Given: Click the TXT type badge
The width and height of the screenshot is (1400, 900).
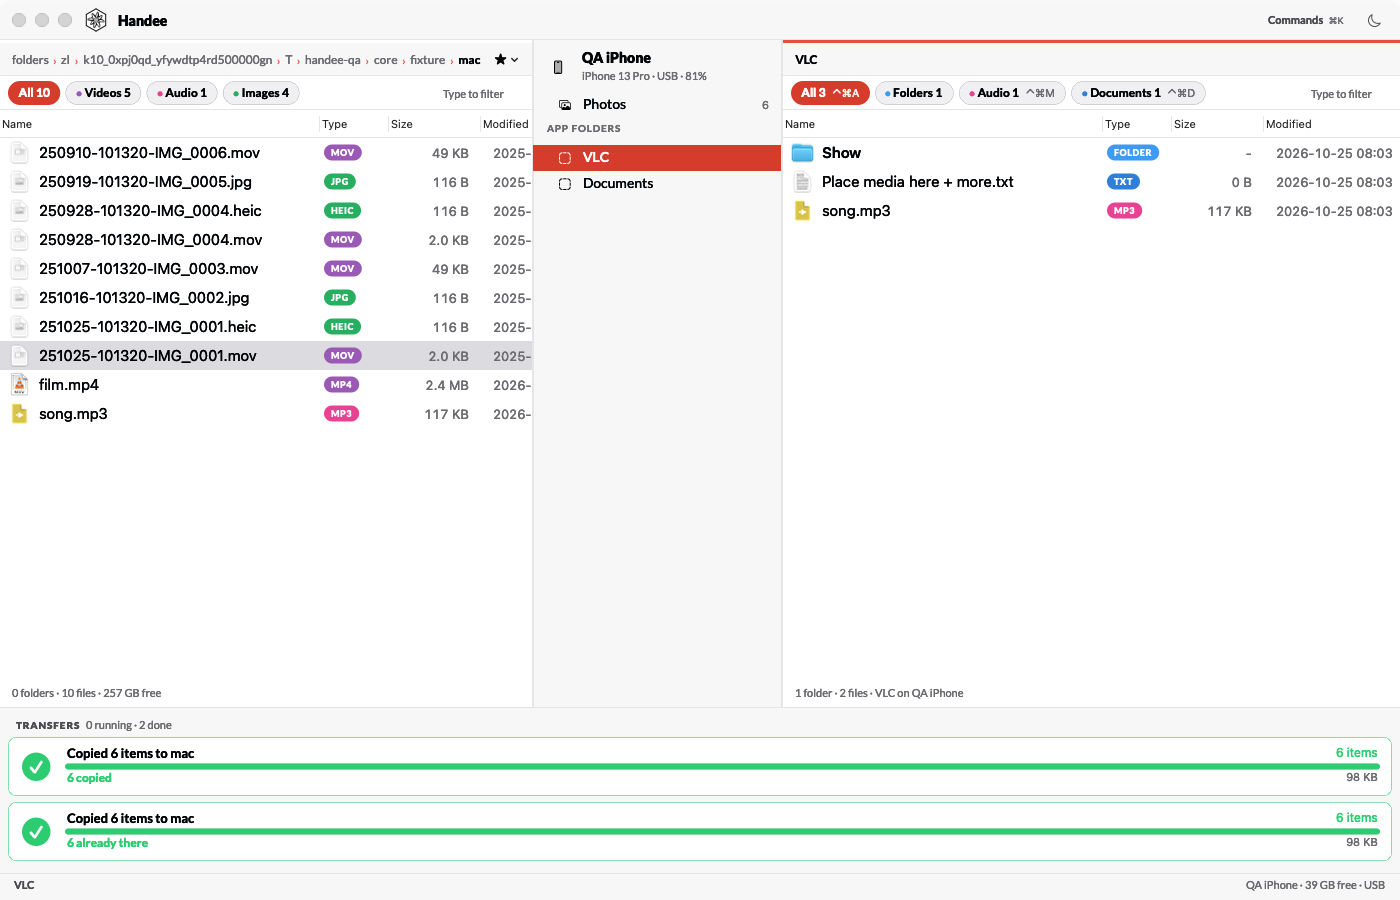Looking at the screenshot, I should coord(1123,182).
